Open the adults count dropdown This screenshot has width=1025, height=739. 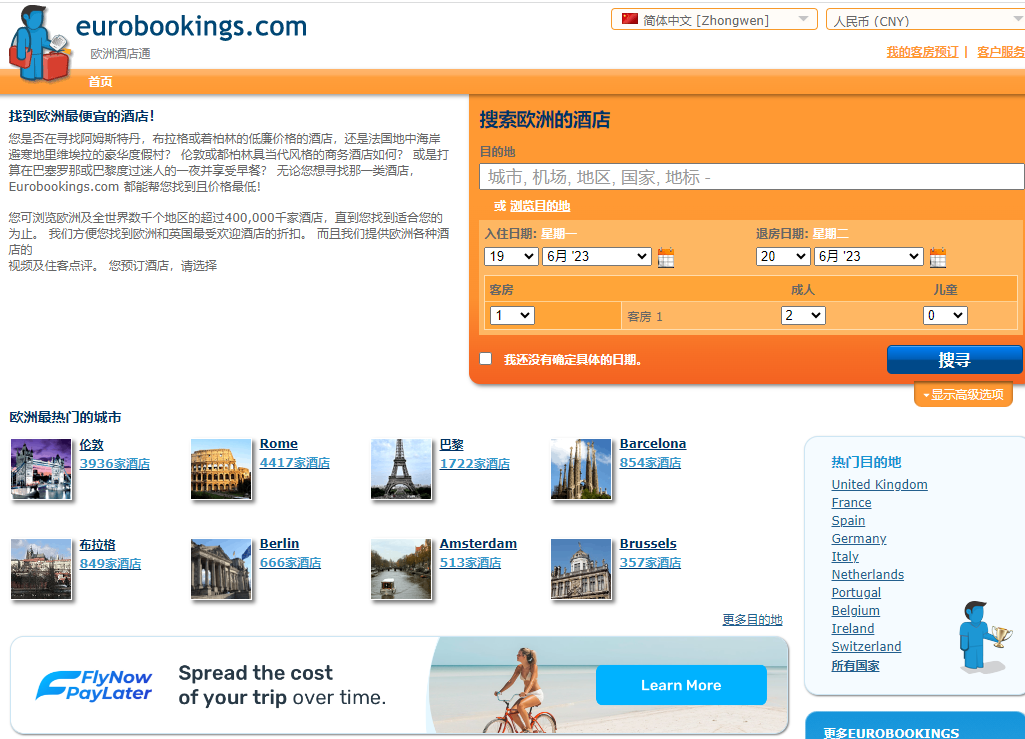802,315
